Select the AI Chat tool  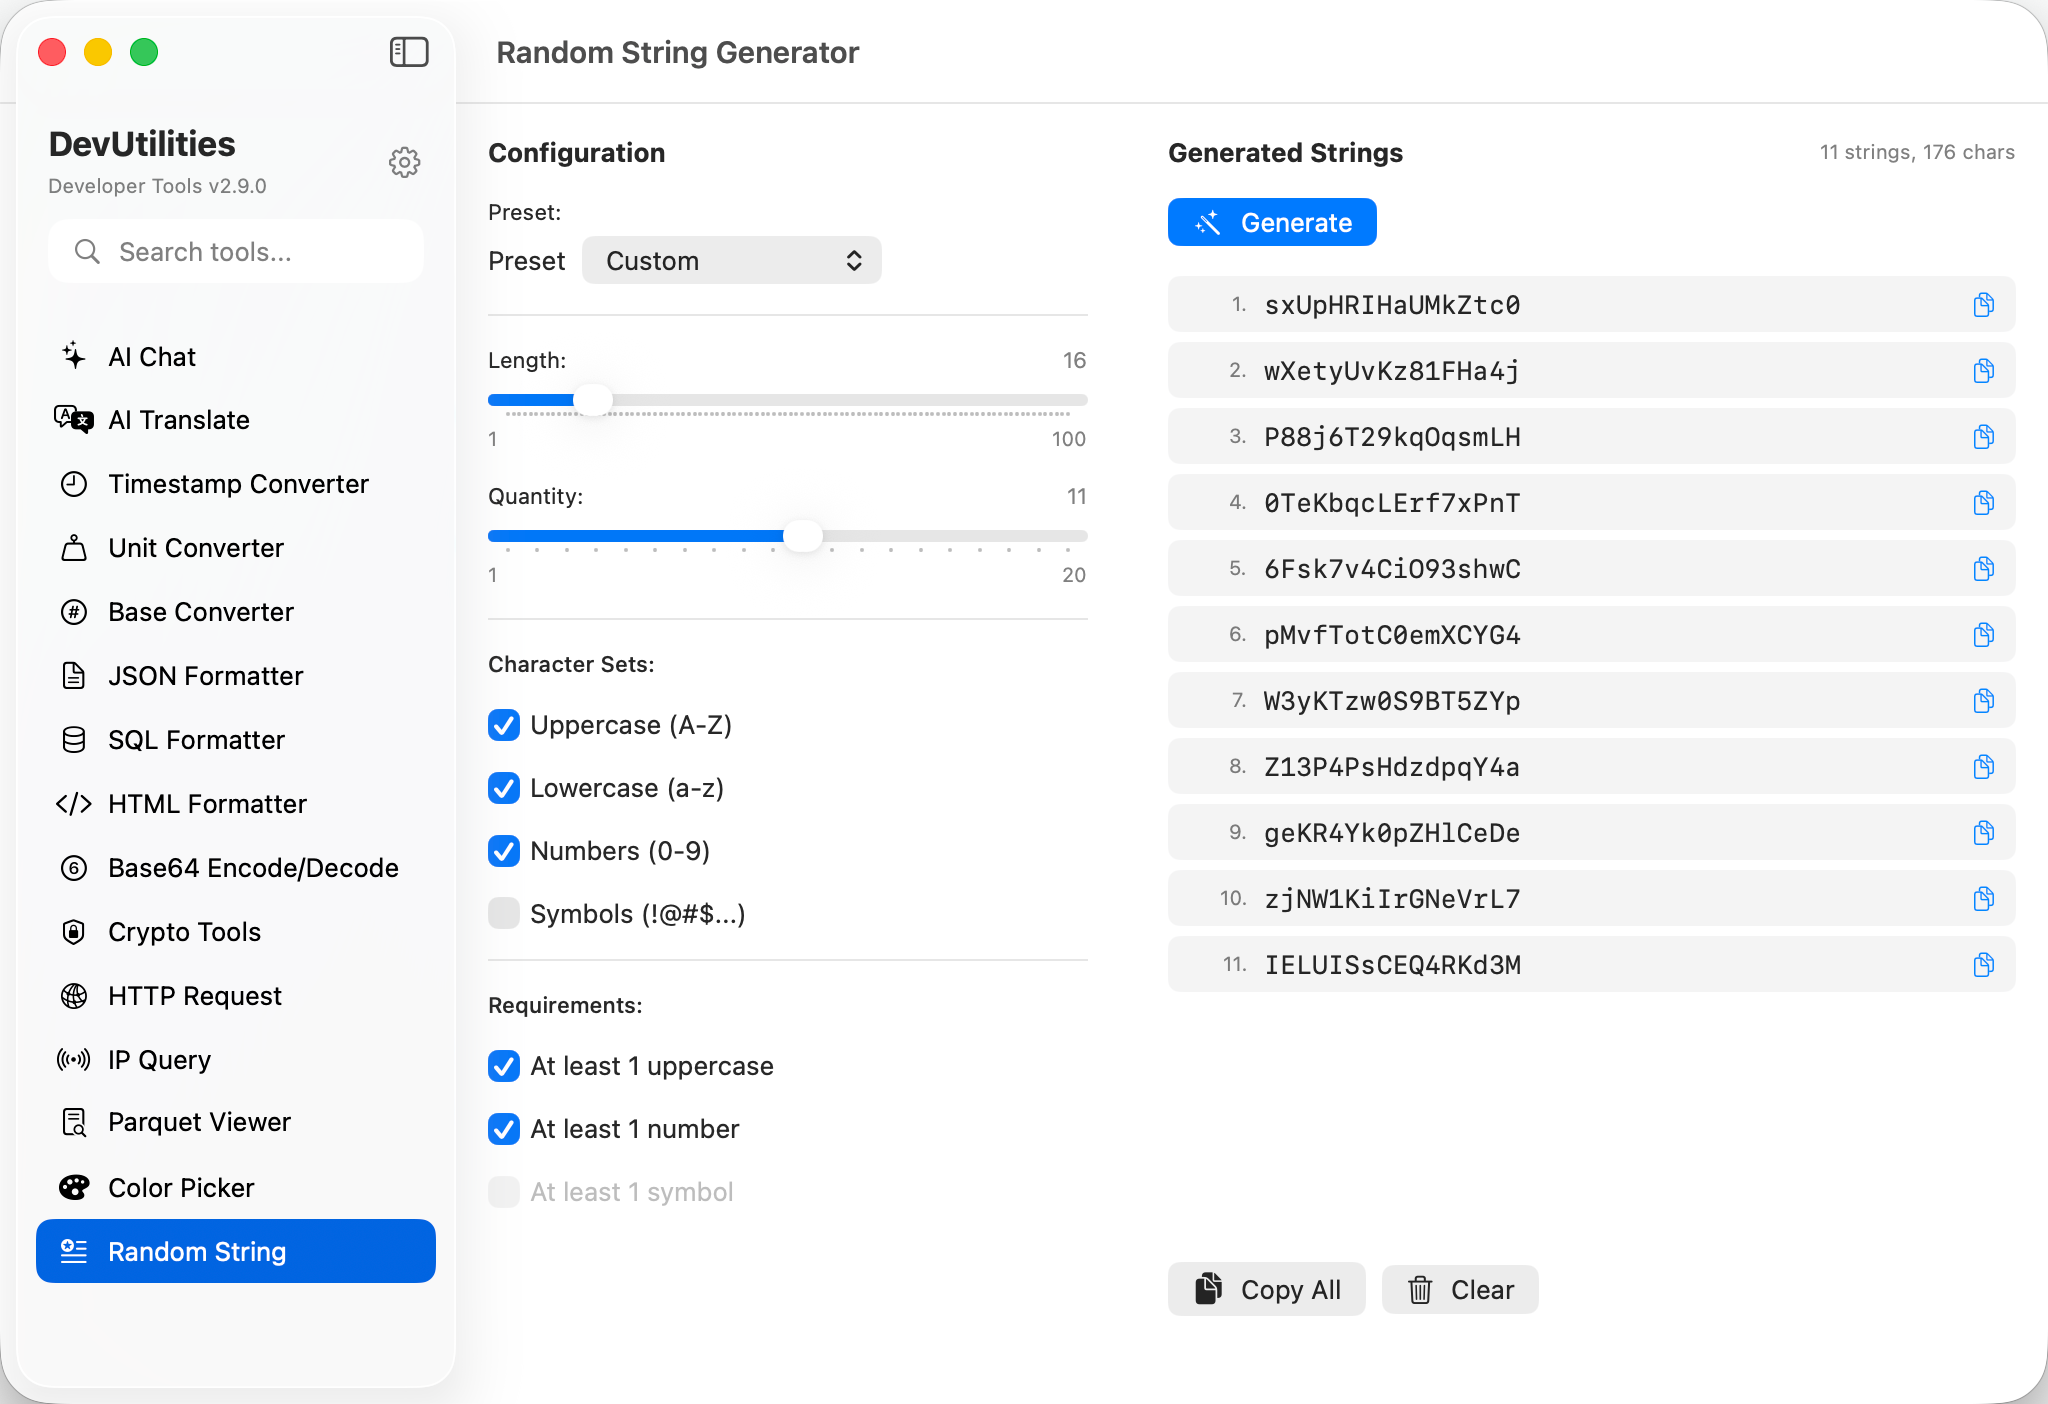click(x=152, y=356)
